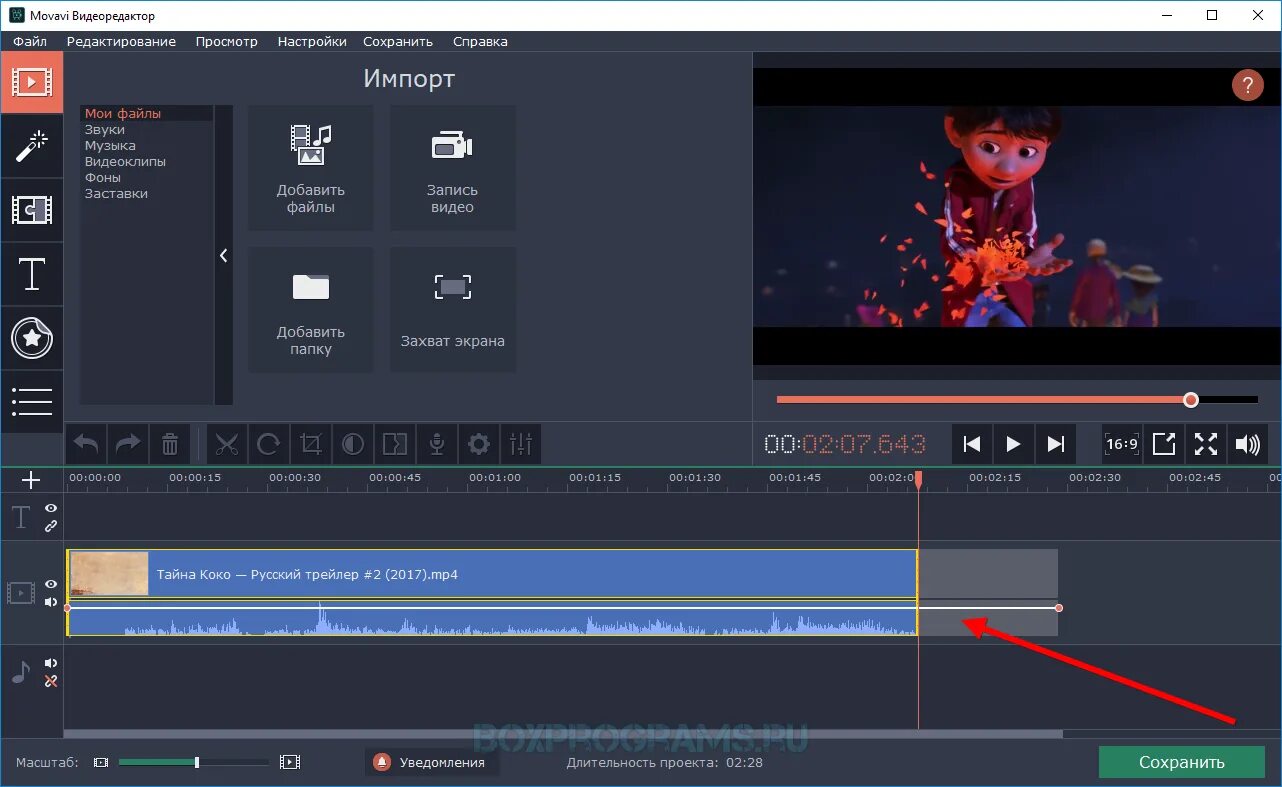Open the Уведомления notifications button
Screen dimensions: 1282x787
(431, 762)
